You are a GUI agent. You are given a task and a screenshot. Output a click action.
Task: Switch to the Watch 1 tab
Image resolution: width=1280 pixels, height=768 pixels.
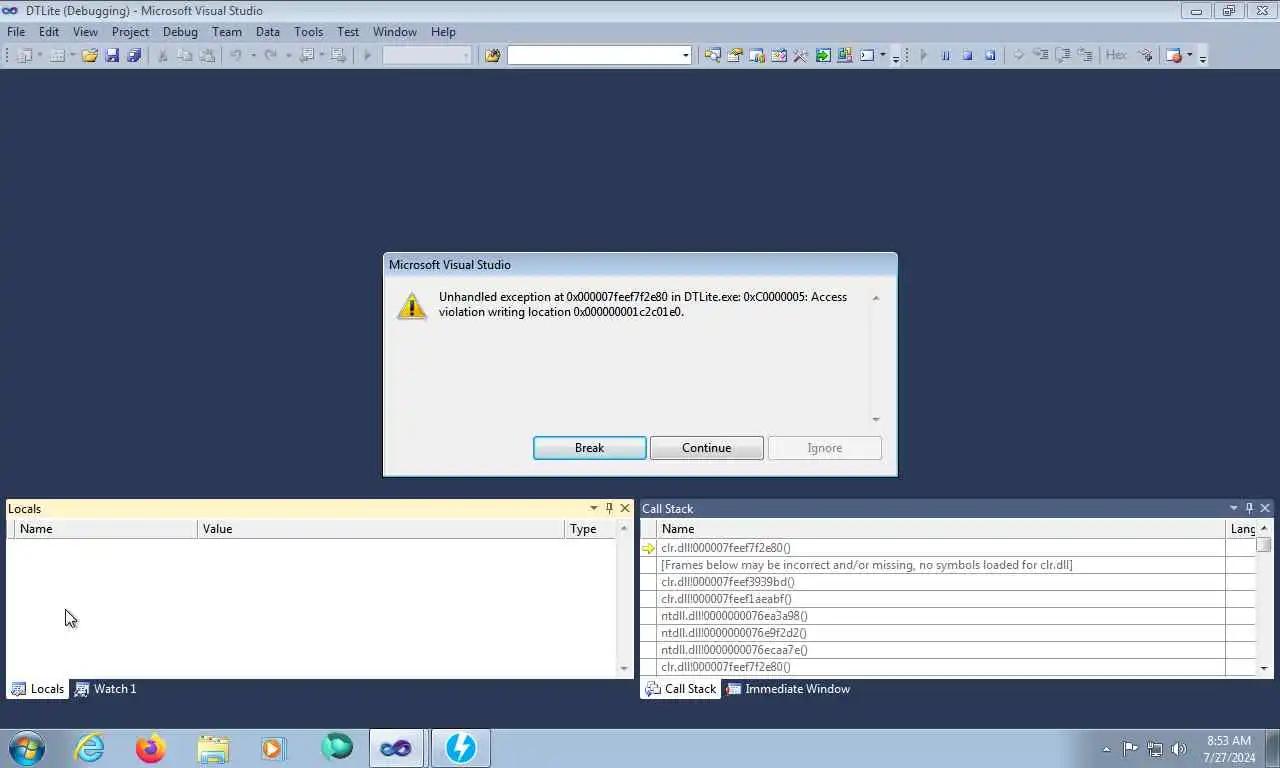click(105, 689)
